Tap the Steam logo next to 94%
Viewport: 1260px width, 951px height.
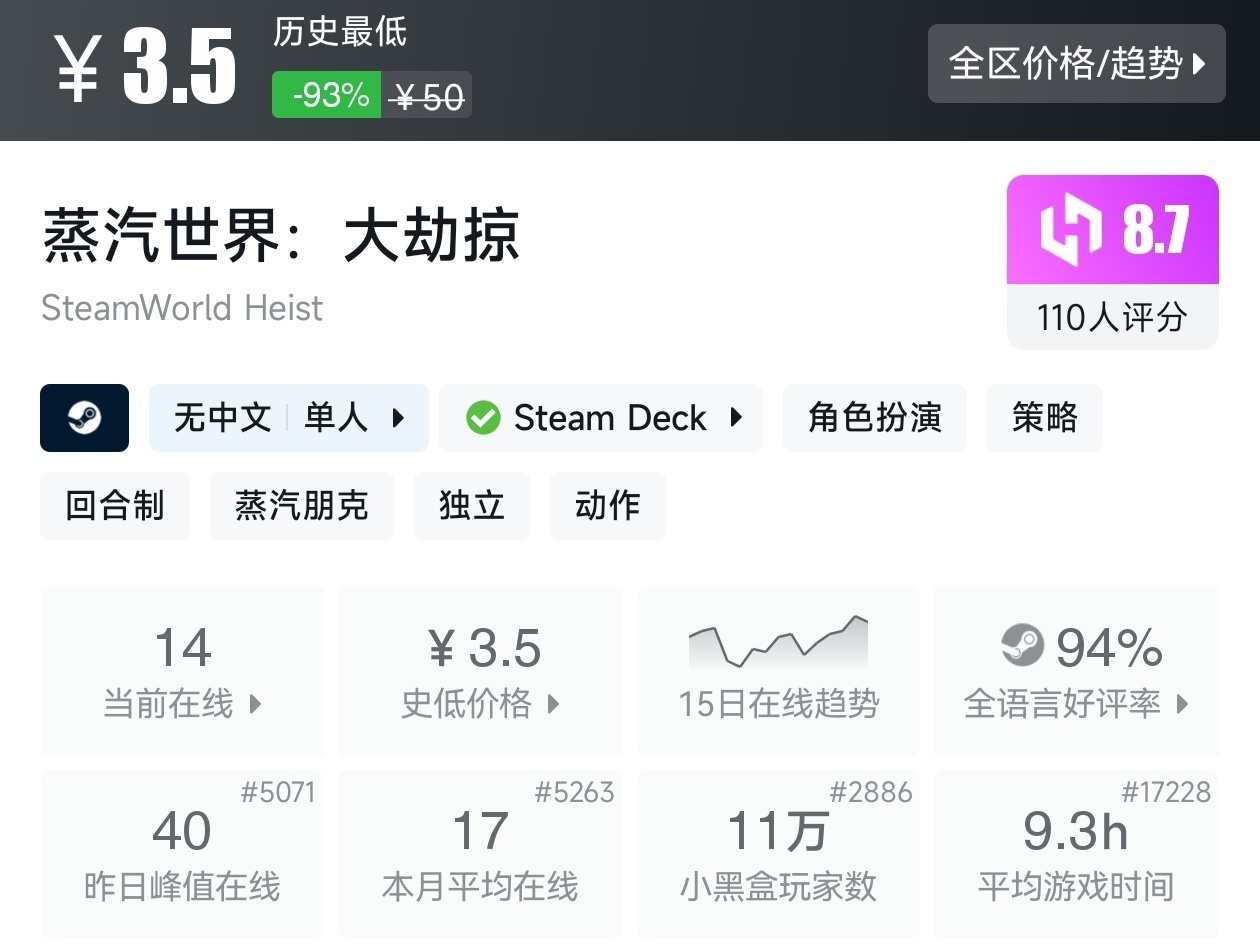[1022, 646]
